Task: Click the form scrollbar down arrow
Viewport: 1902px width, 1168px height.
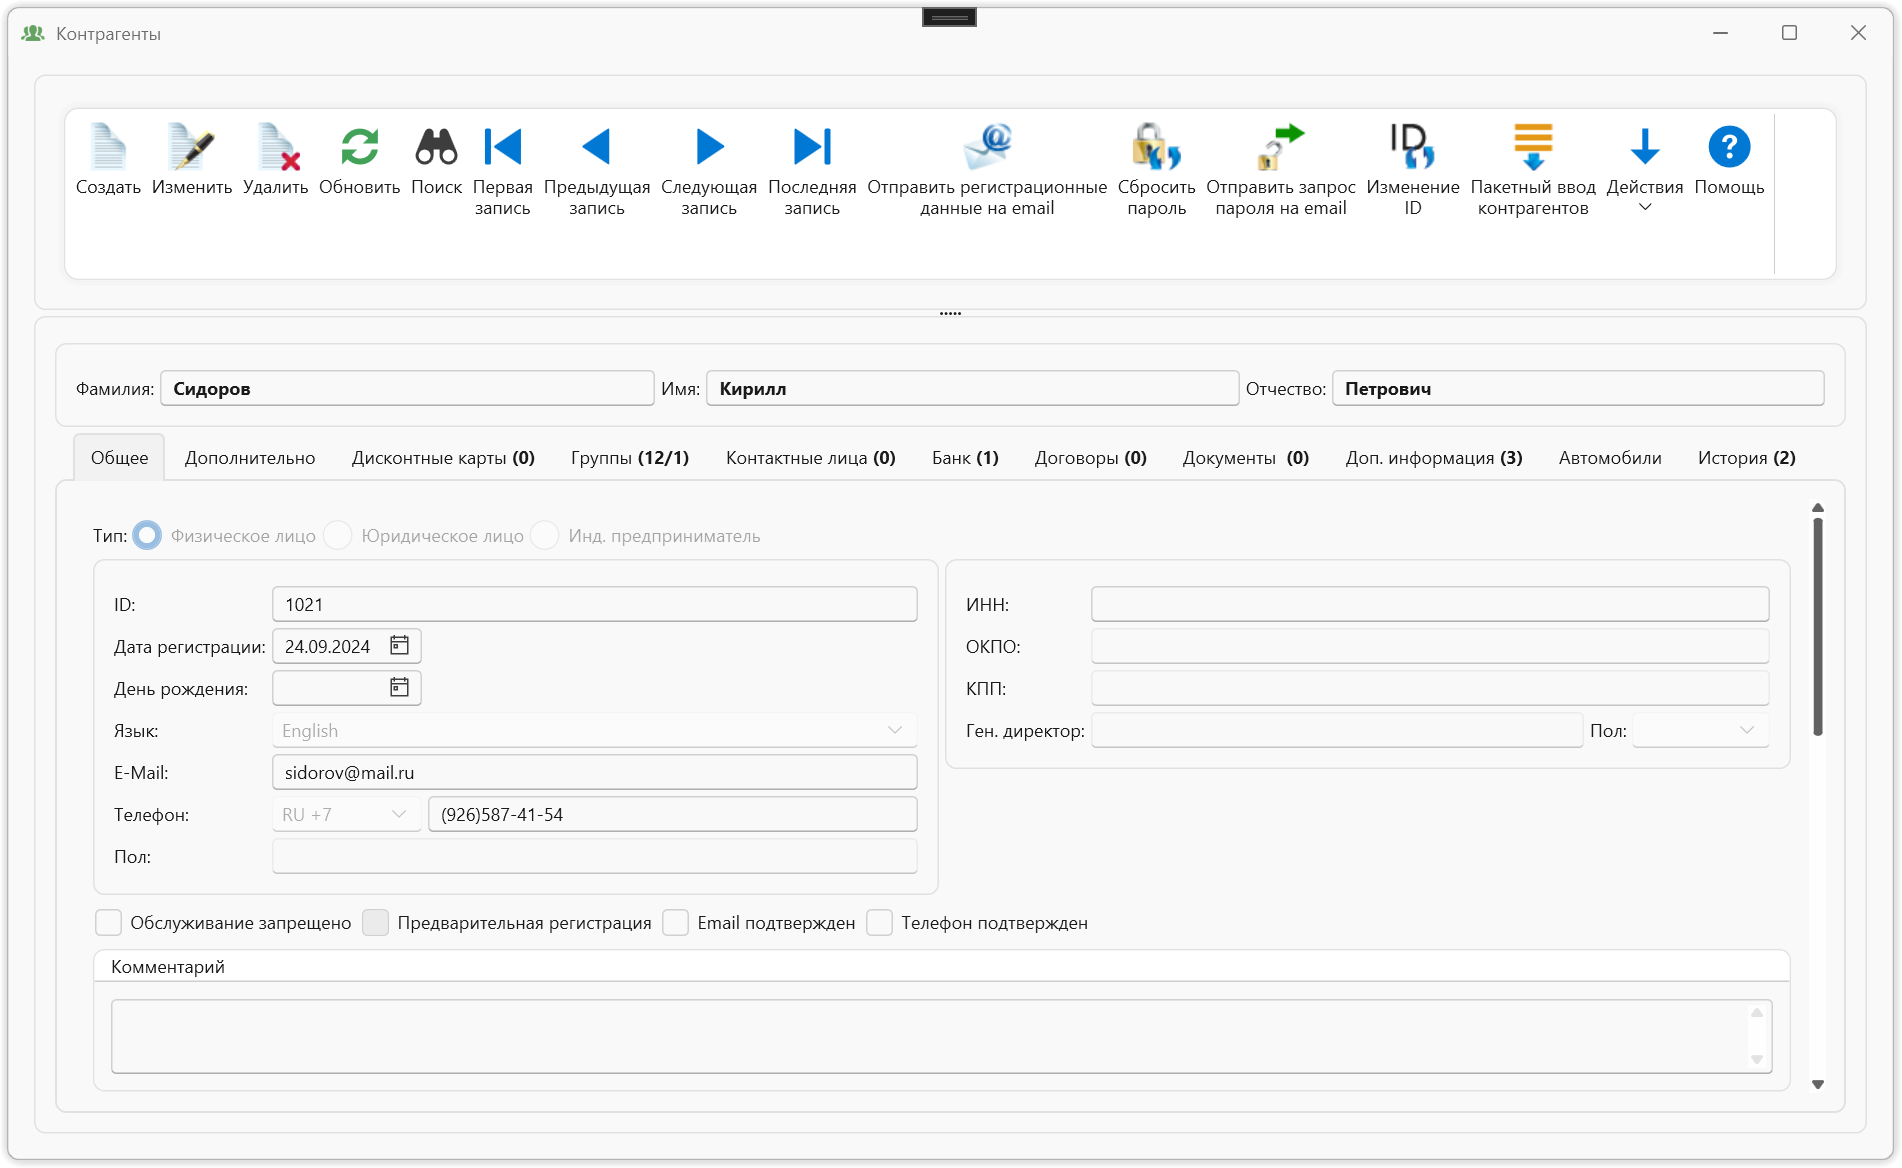Action: point(1818,1084)
